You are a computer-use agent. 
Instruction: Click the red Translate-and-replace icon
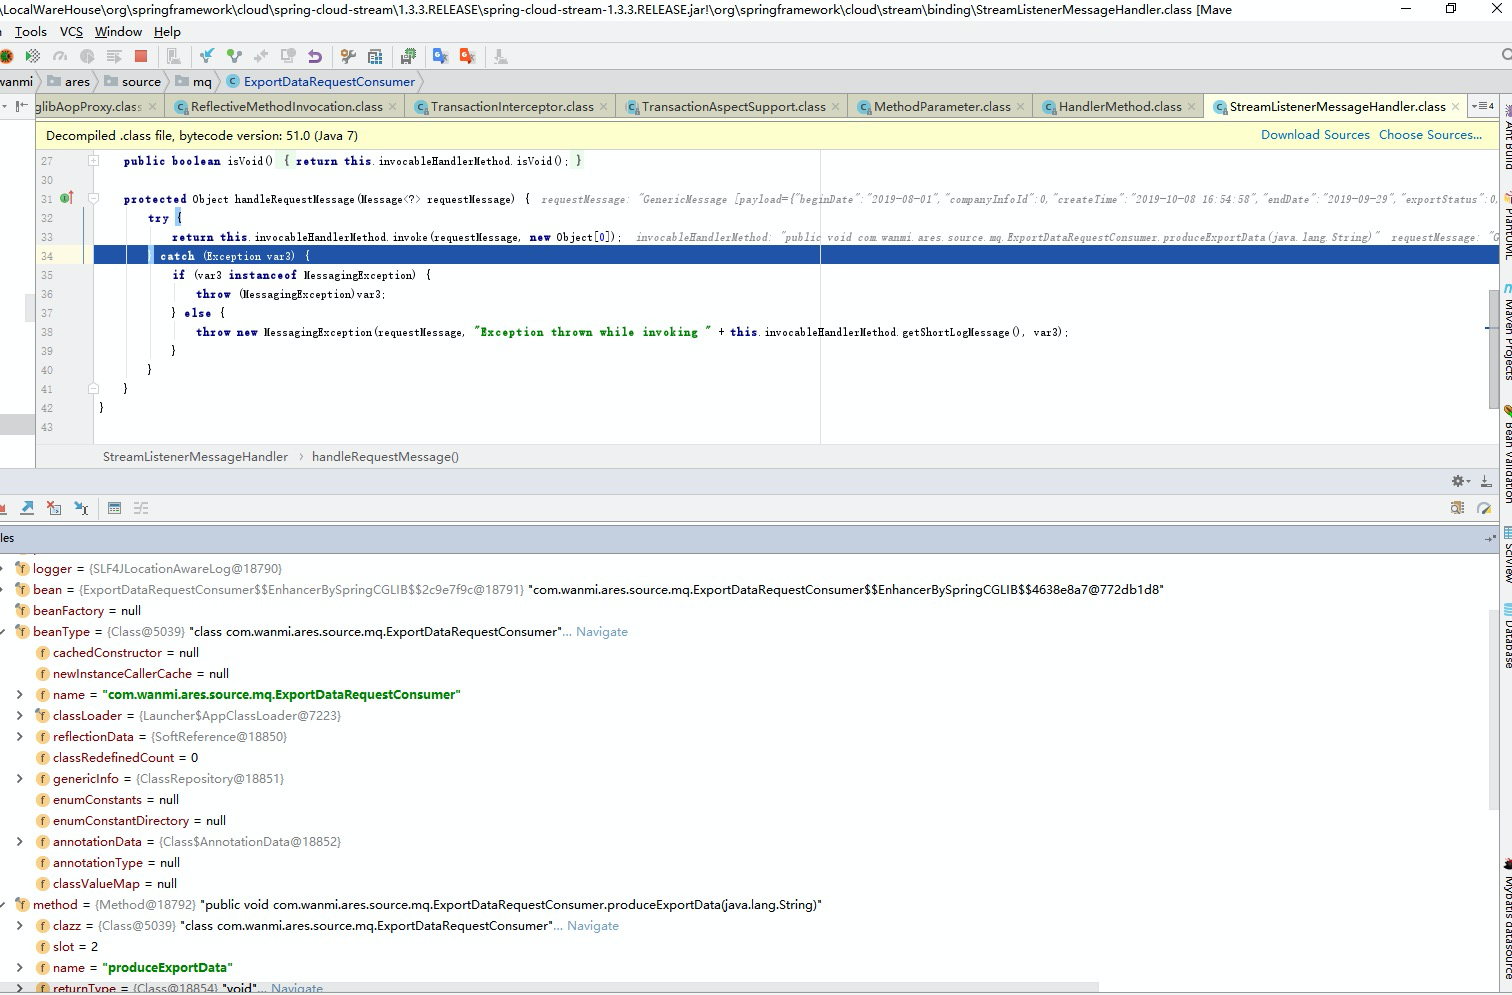[x=467, y=56]
